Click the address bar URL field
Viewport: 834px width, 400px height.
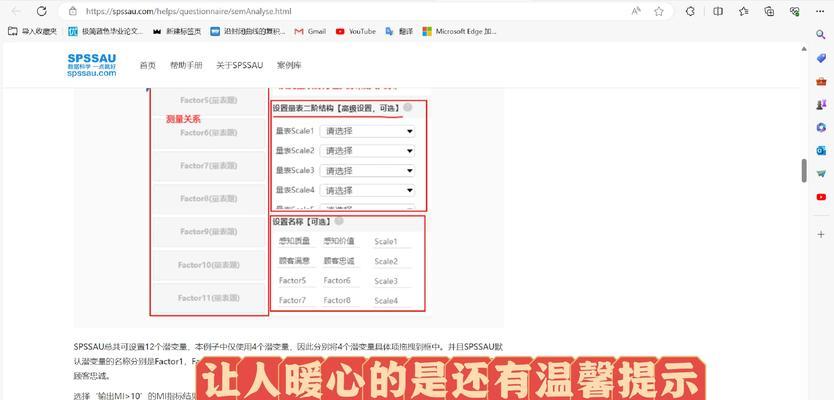click(340, 11)
